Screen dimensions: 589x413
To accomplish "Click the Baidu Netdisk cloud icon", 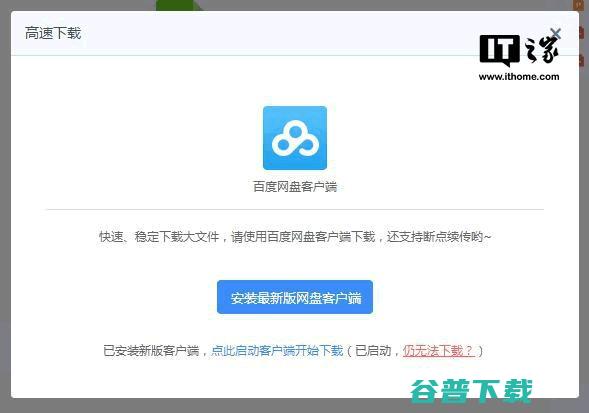I will pos(295,138).
